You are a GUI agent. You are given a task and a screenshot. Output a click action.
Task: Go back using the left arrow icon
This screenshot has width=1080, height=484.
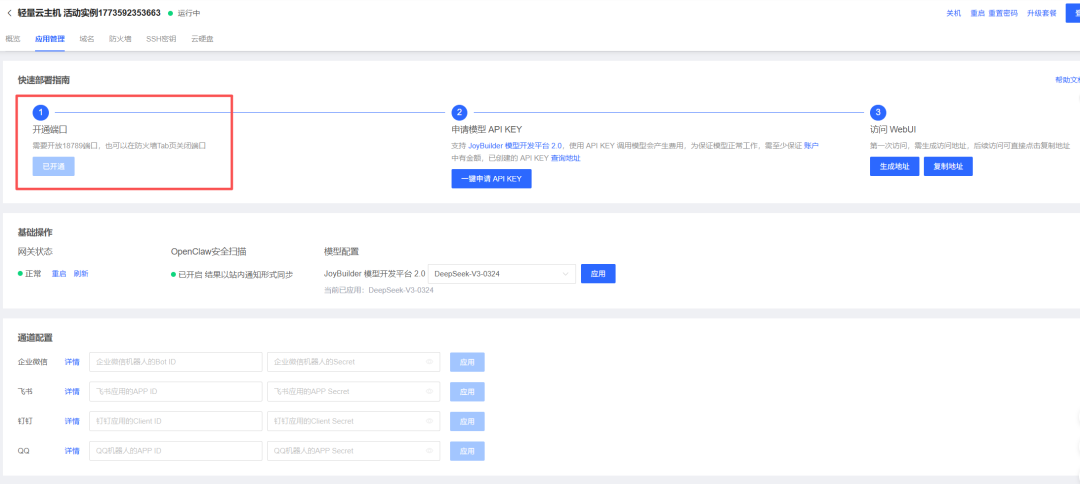tap(9, 13)
